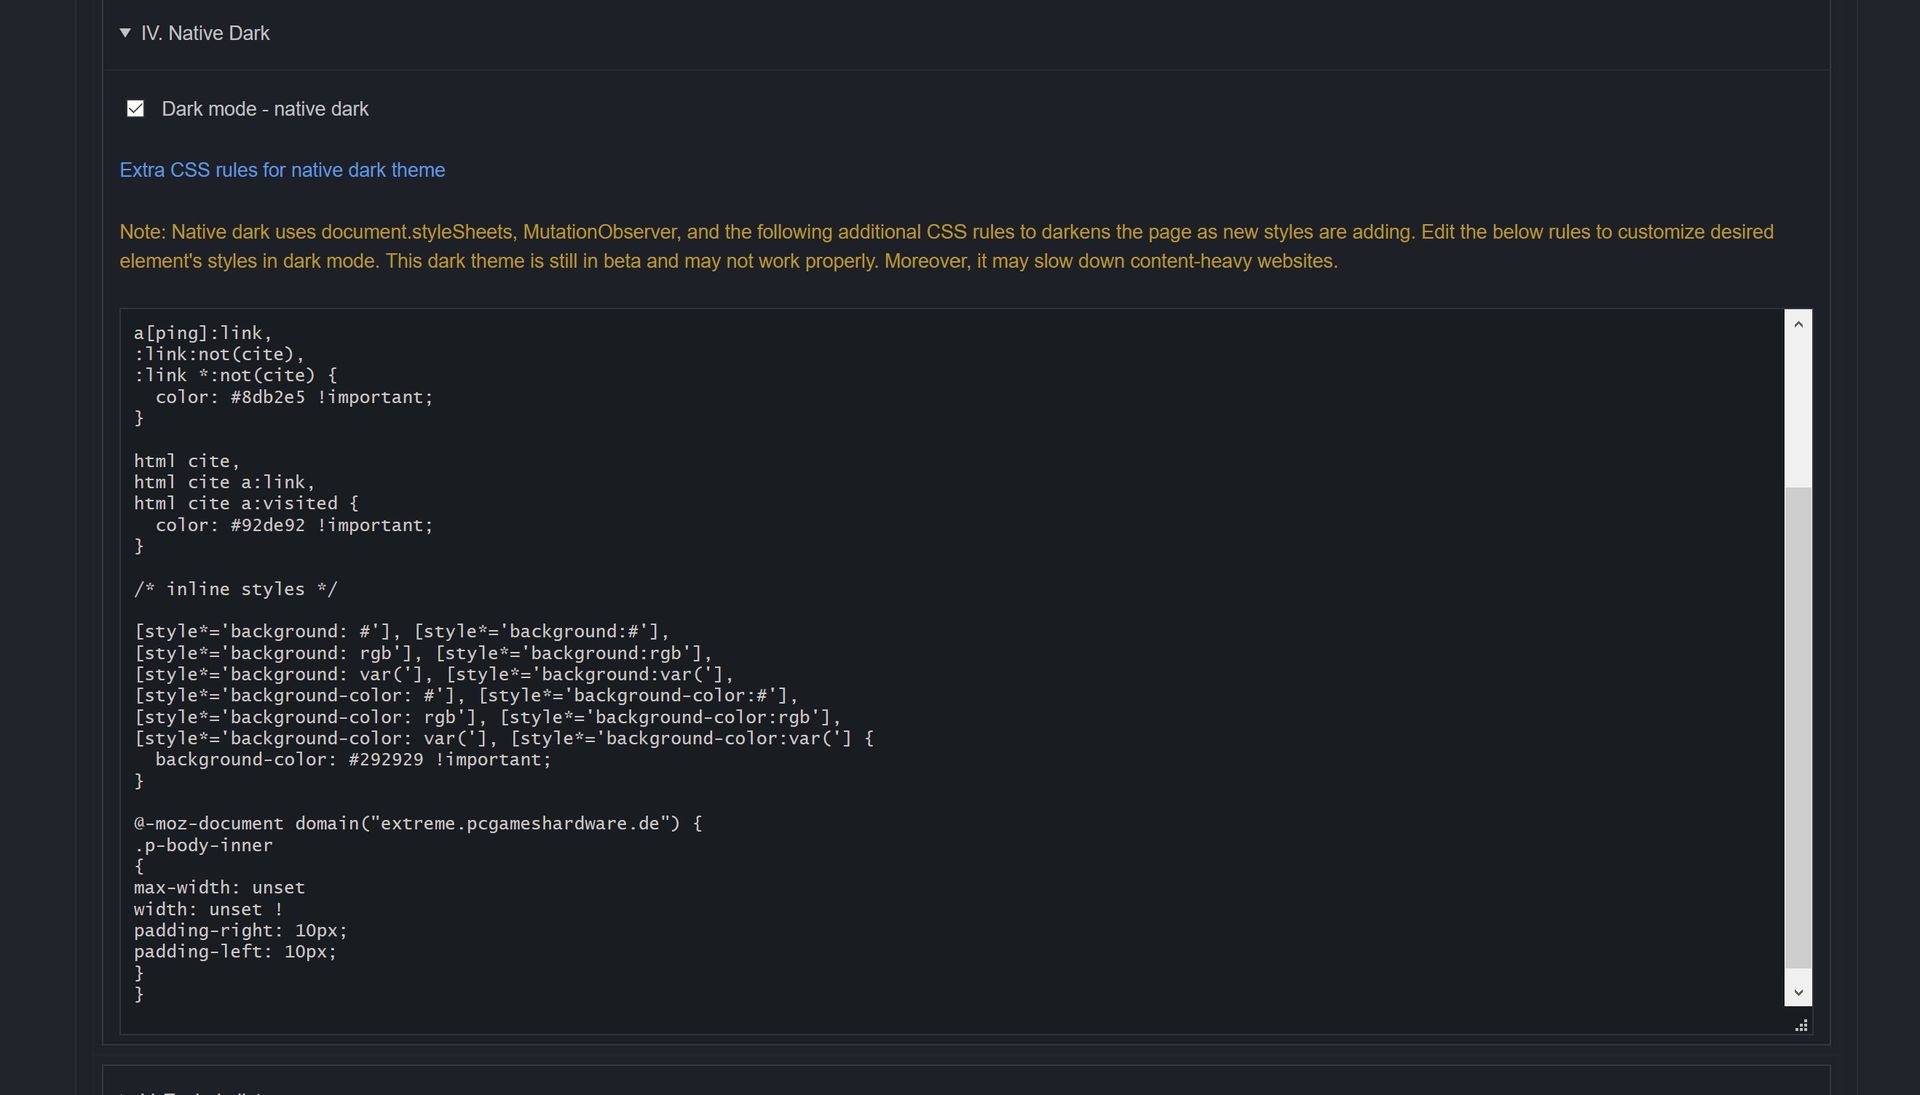Click the color: #8db2e5 !important line

[x=294, y=397]
